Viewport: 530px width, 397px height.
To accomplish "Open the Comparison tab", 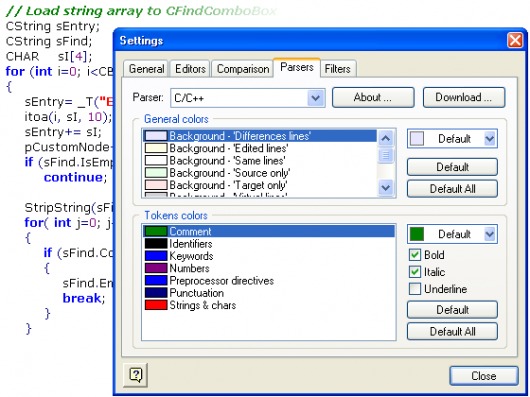I will point(243,69).
